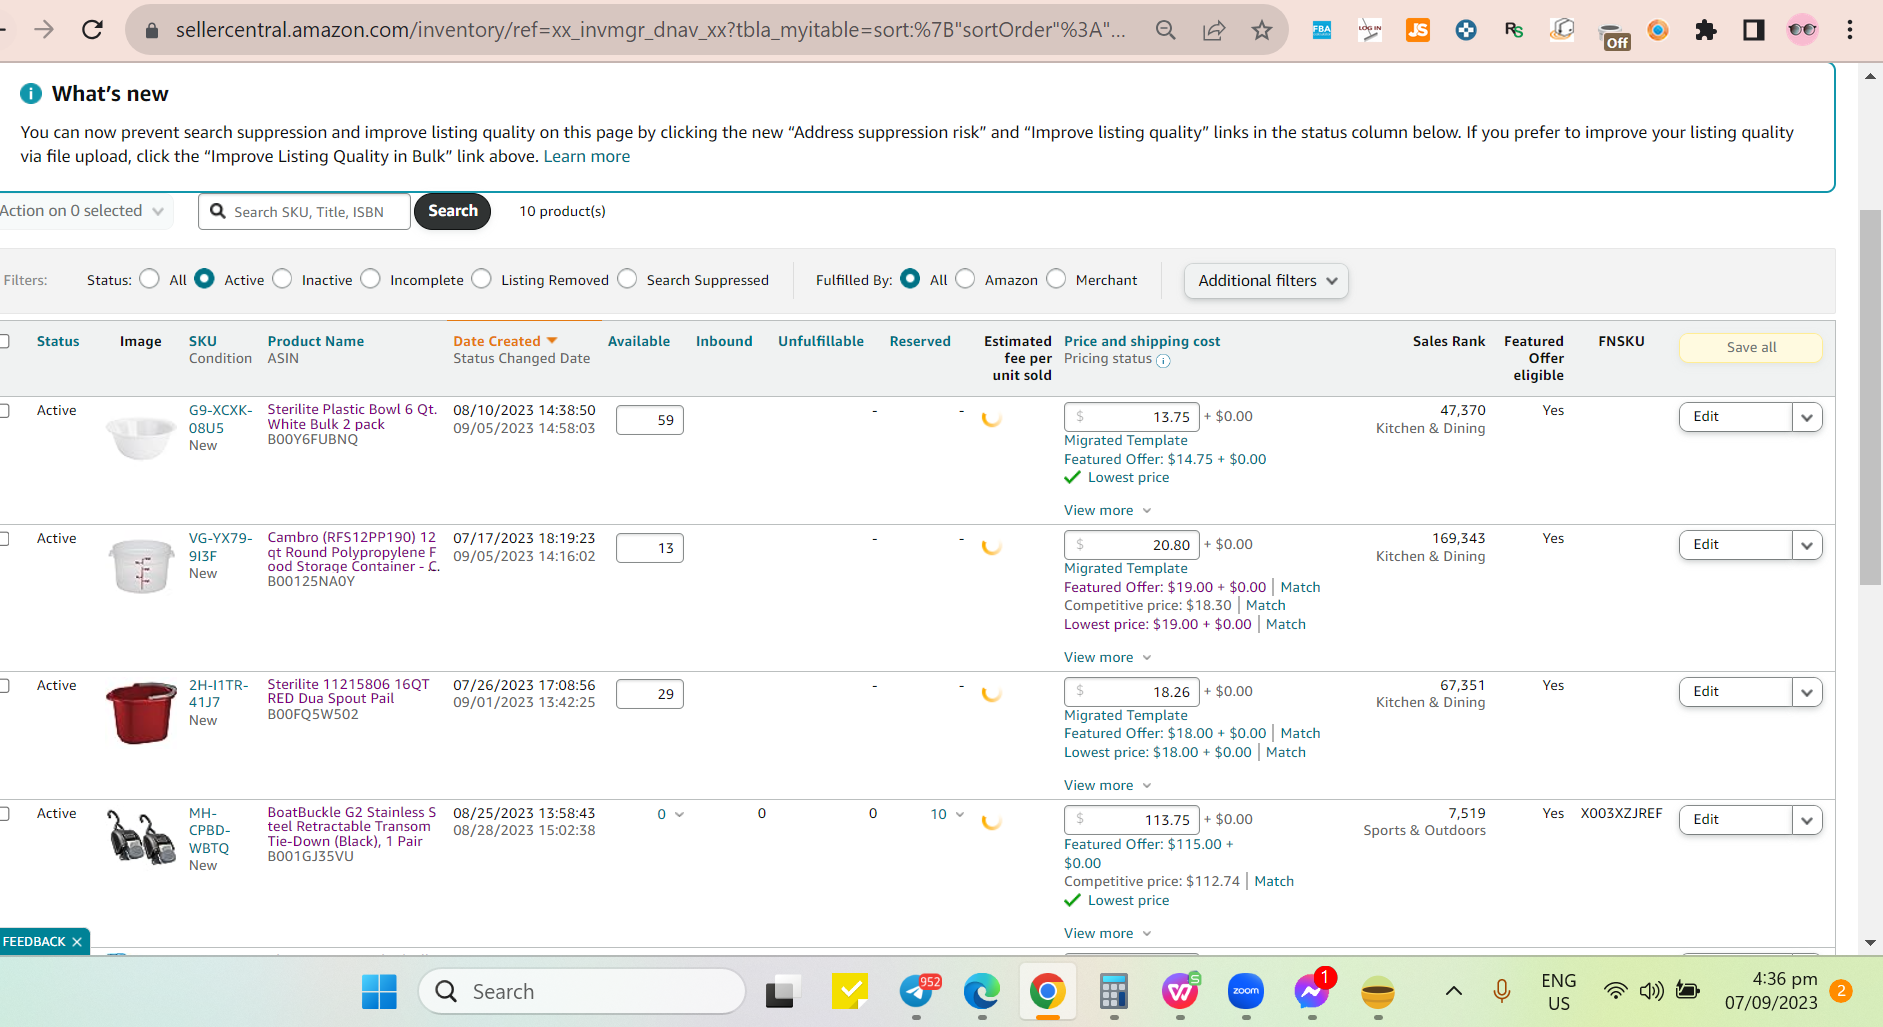Sort by Unfulfillable column header
This screenshot has width=1883, height=1027.
821,341
